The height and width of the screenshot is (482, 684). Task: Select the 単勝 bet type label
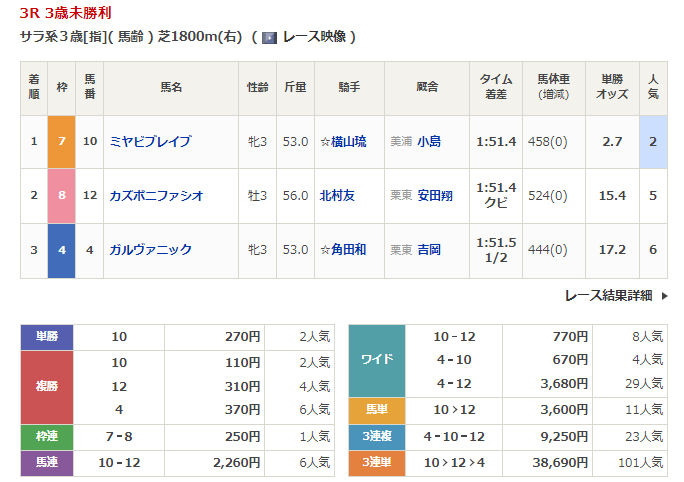[47, 337]
